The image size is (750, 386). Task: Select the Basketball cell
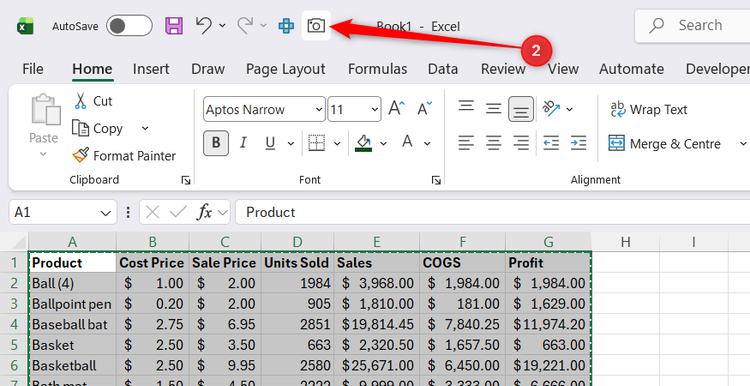[72, 365]
